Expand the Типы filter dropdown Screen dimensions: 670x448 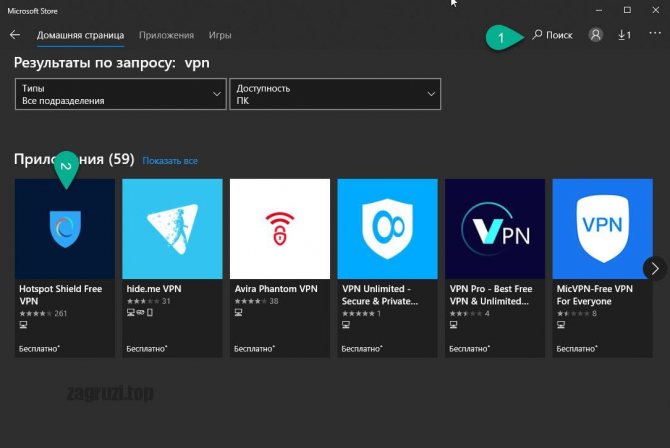(x=120, y=94)
